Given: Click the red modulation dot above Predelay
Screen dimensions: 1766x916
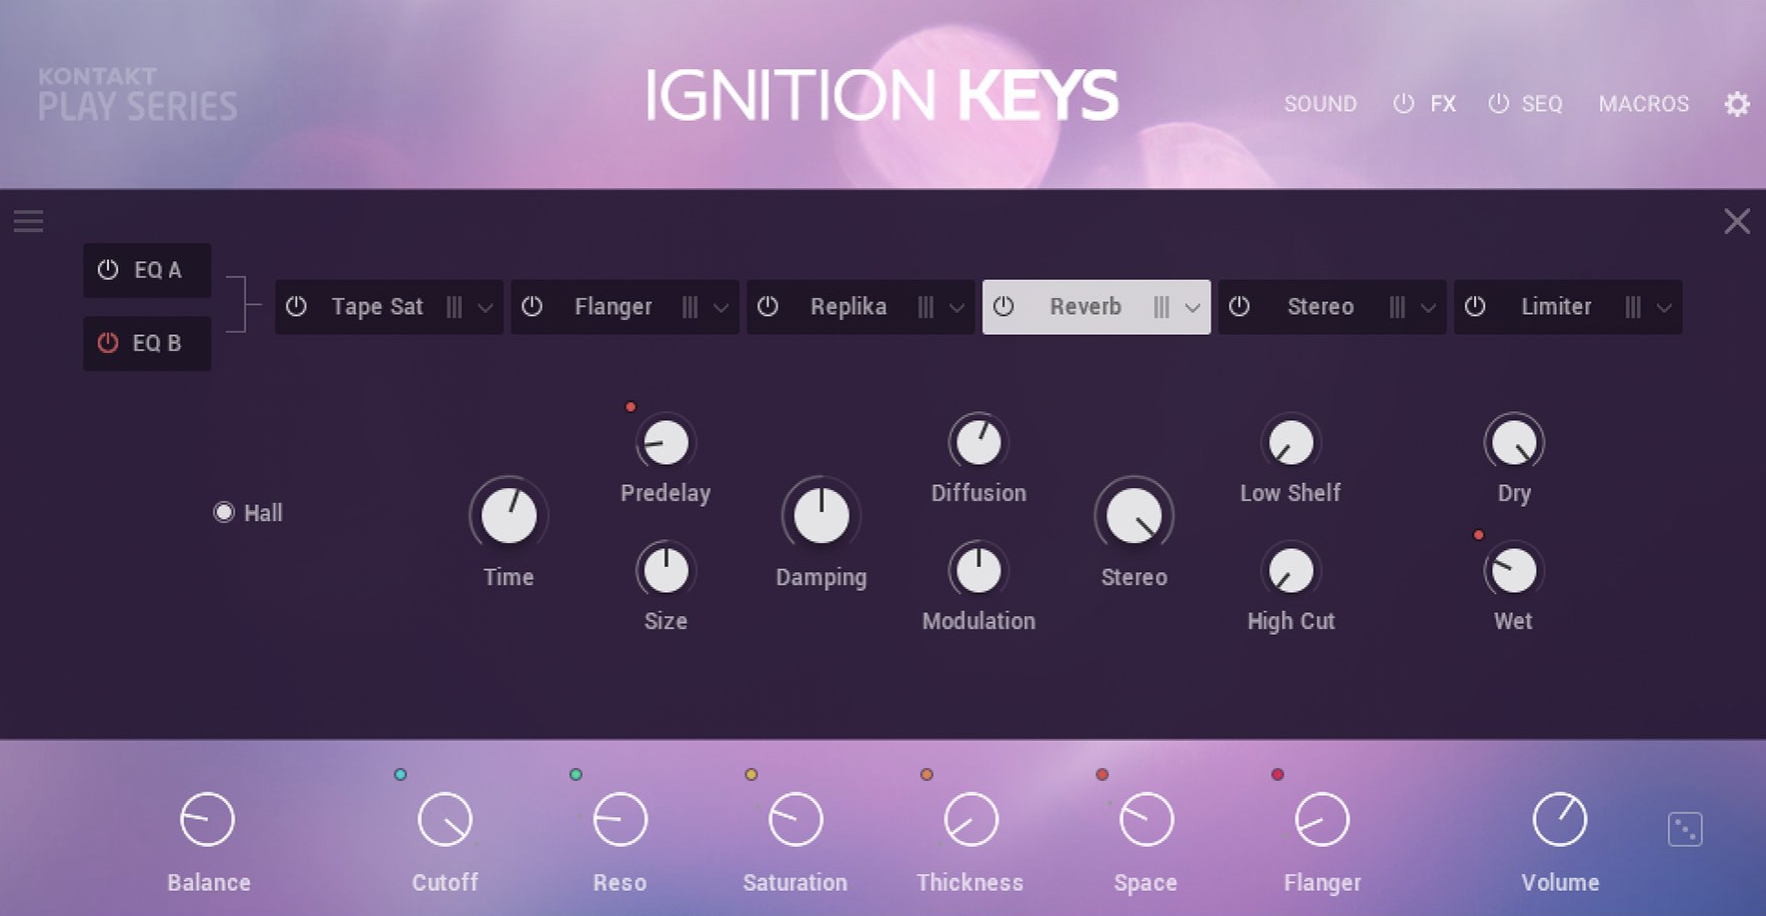Looking at the screenshot, I should pyautogui.click(x=630, y=407).
